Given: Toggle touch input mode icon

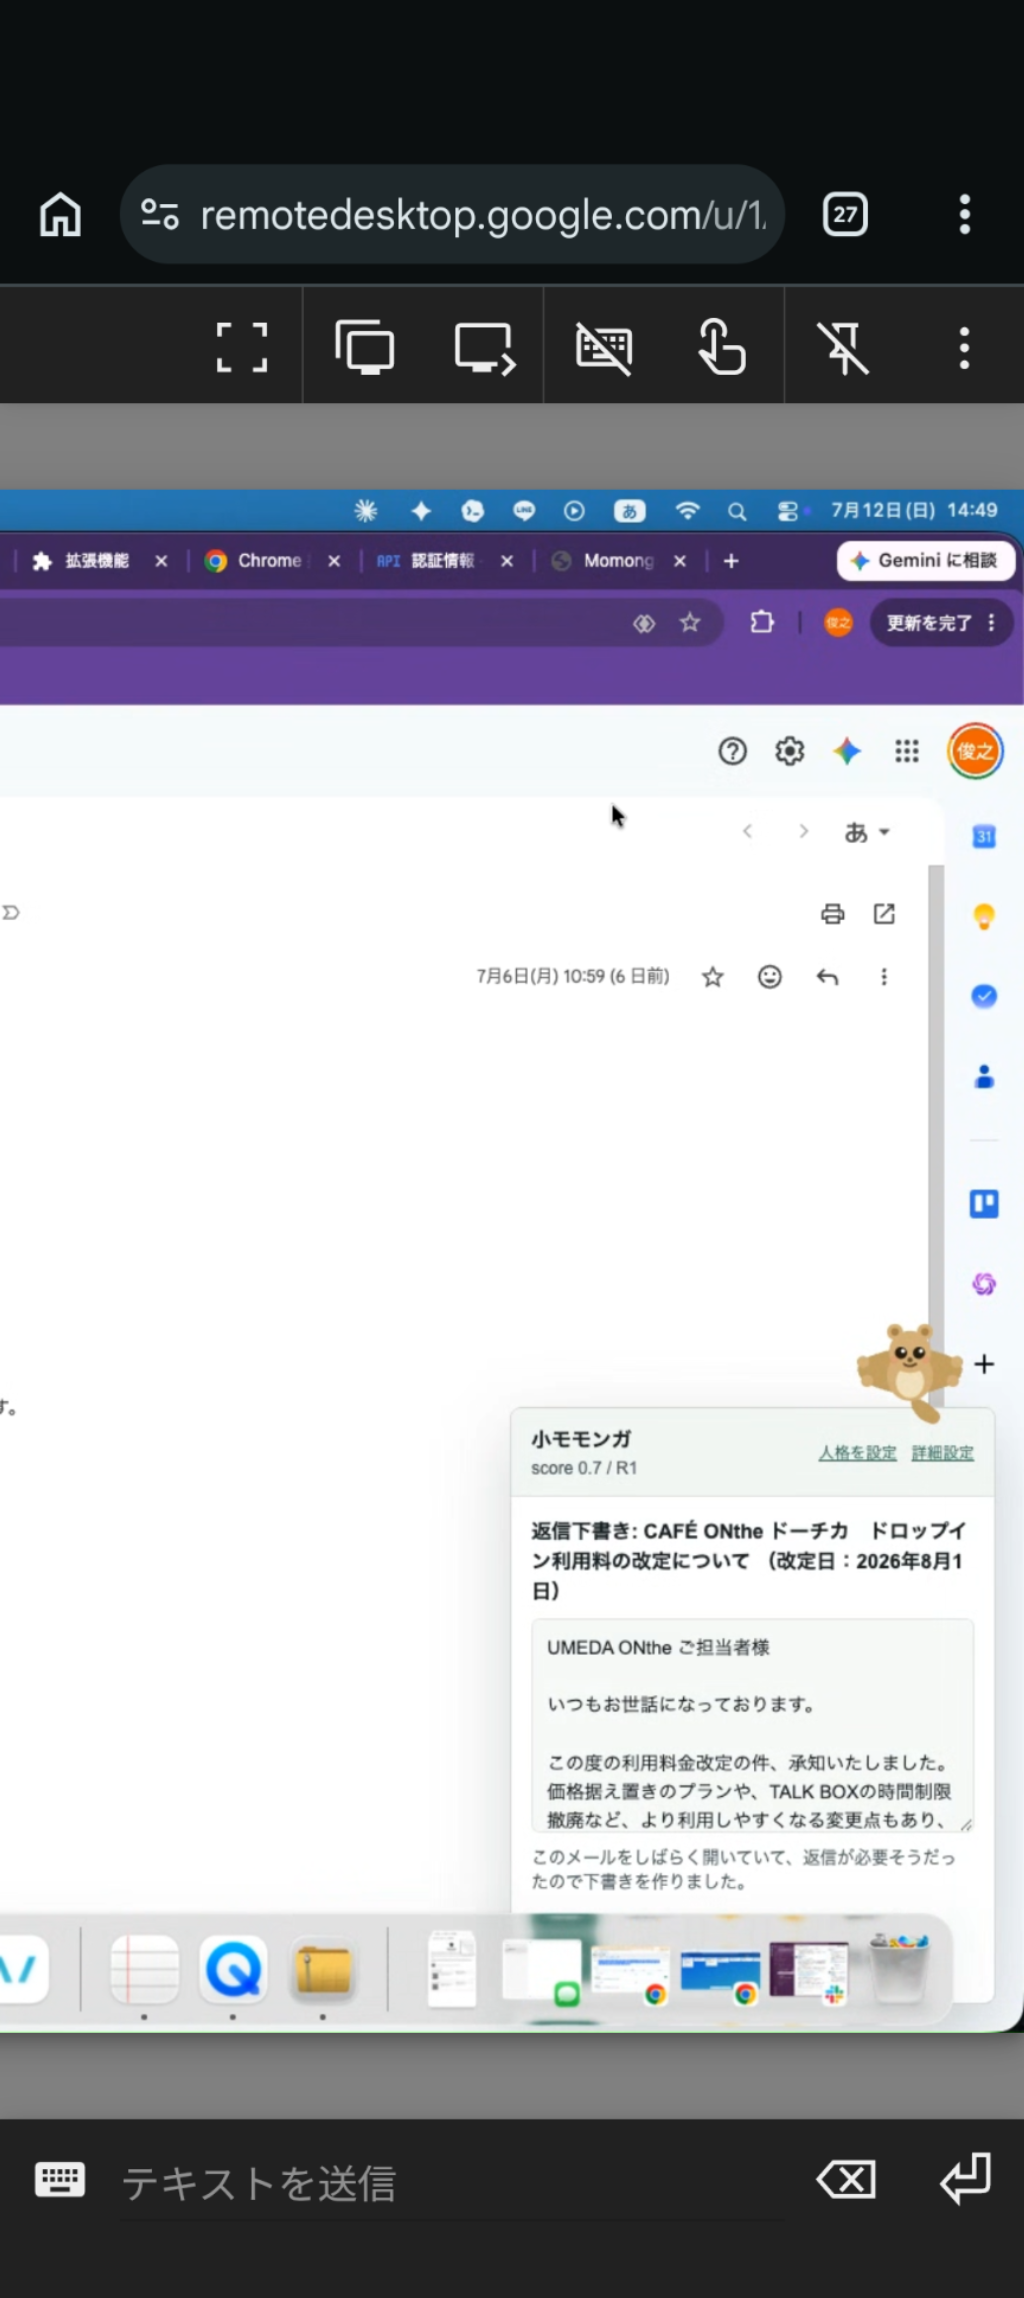Looking at the screenshot, I should click(722, 347).
